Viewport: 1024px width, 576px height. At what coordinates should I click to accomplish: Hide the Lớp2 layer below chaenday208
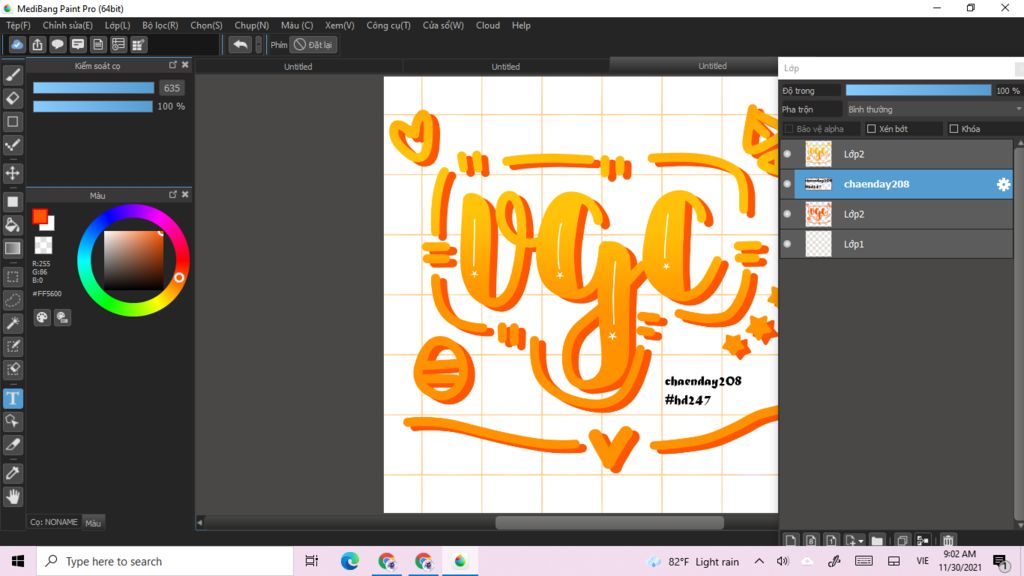(787, 214)
